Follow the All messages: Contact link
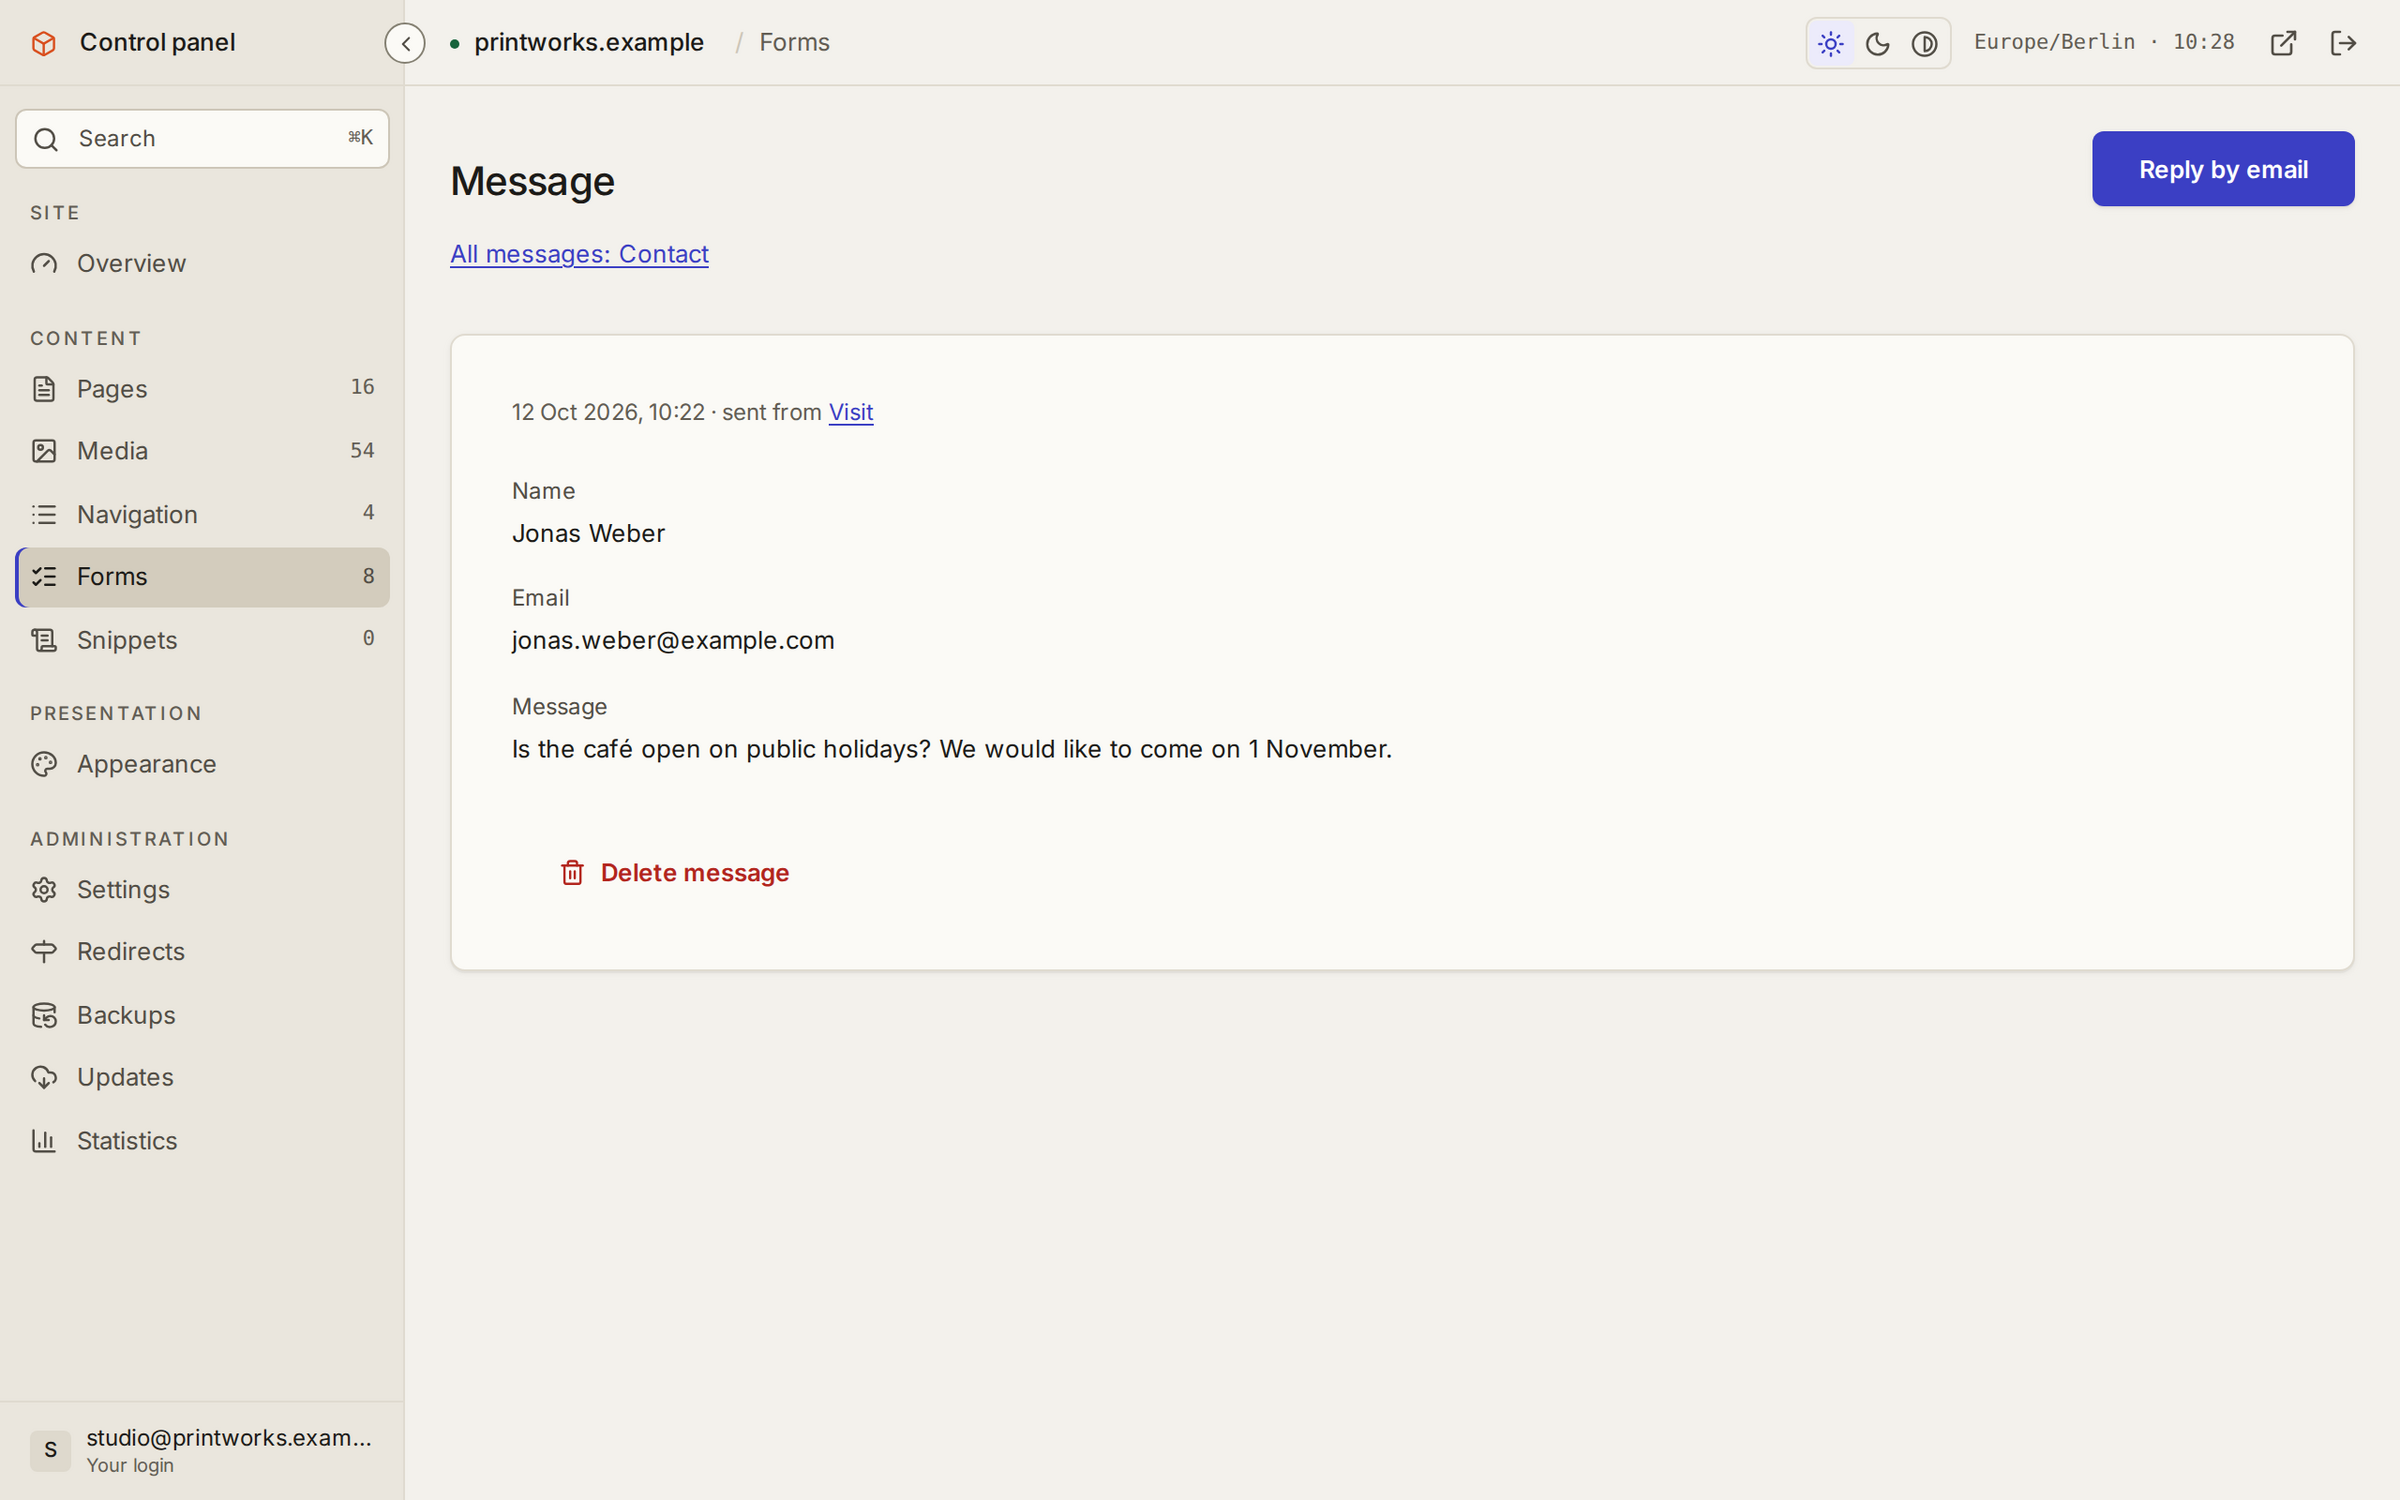The width and height of the screenshot is (2400, 1500). (x=579, y=254)
